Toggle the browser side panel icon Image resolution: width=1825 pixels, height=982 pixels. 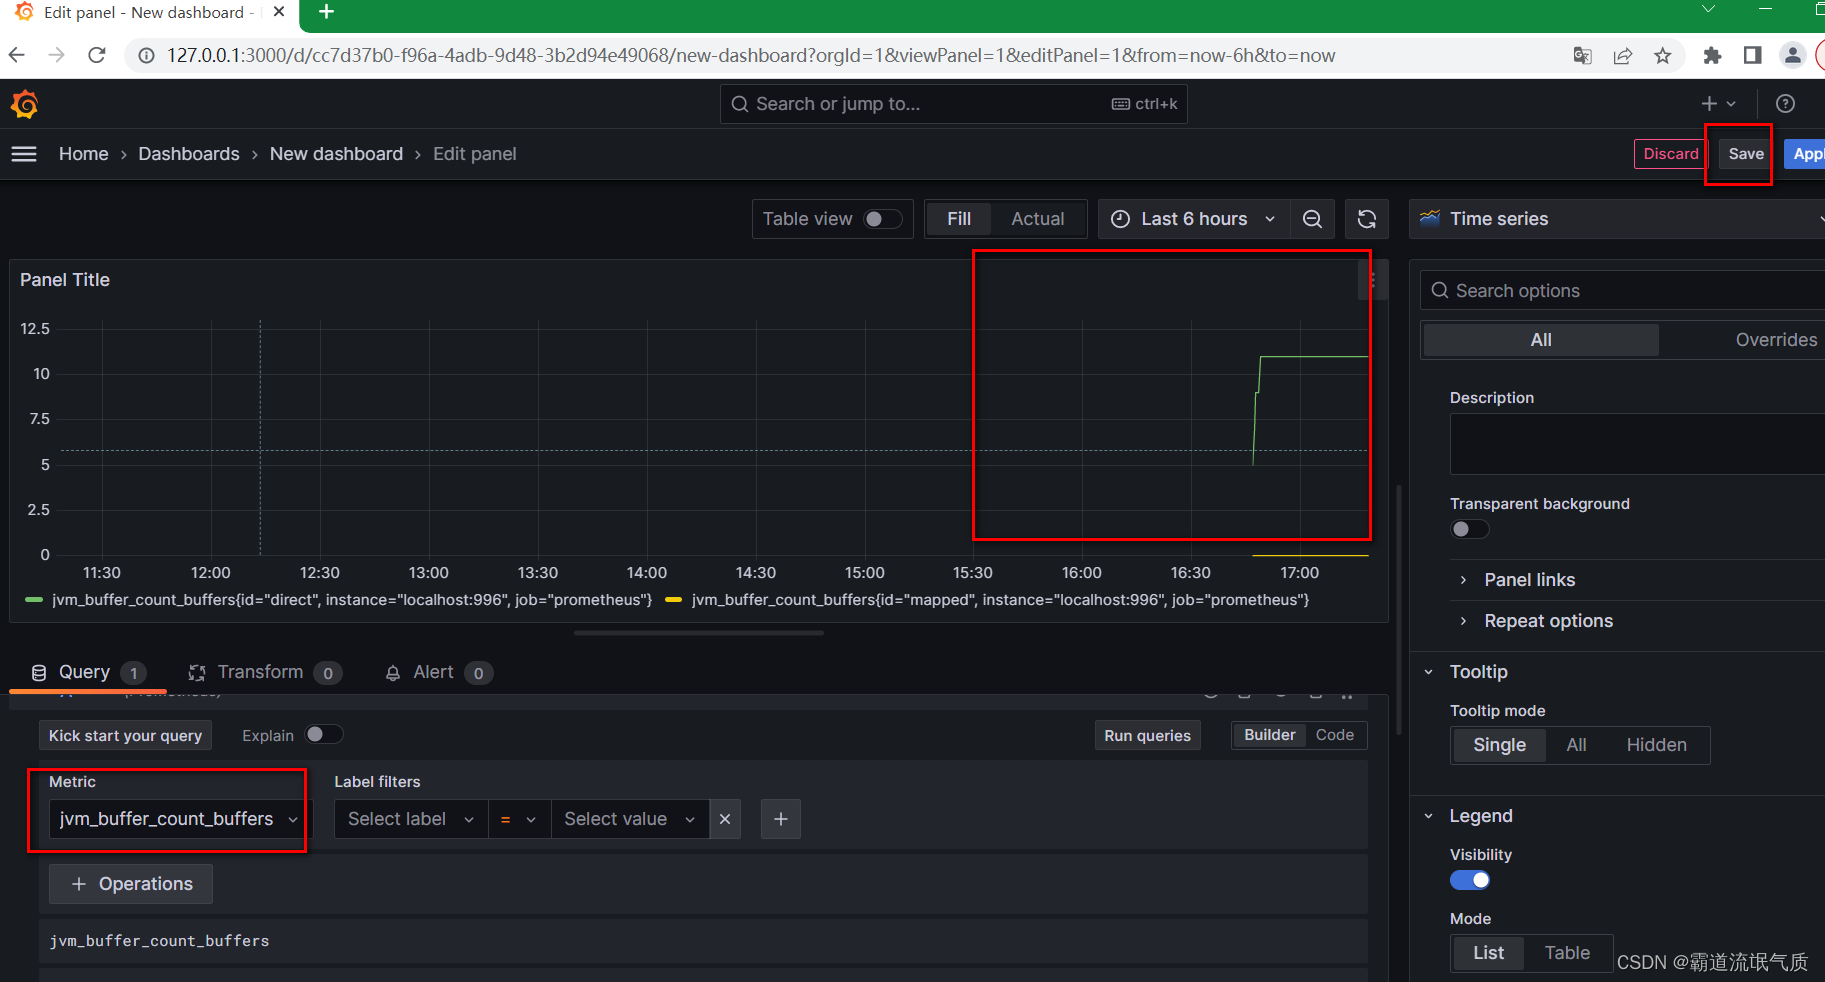click(x=1752, y=55)
